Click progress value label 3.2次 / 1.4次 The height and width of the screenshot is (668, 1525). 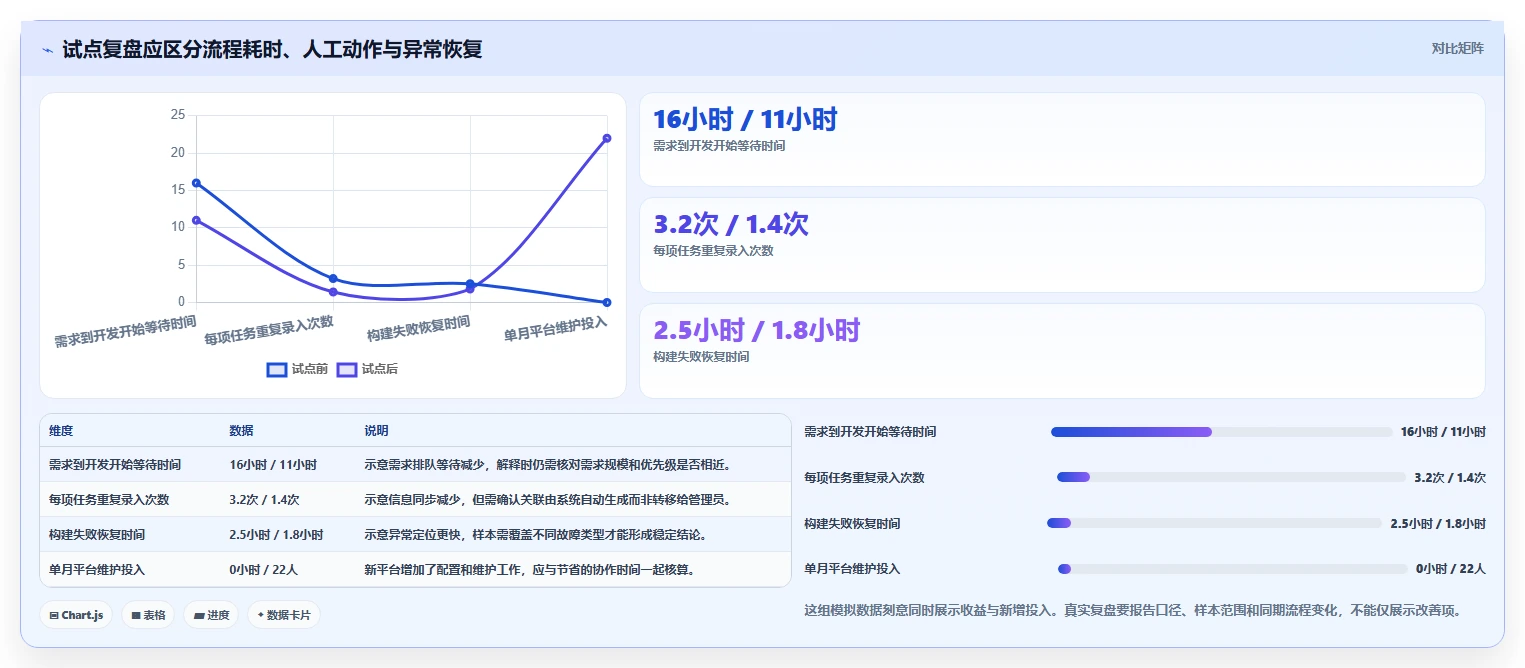(x=1450, y=478)
